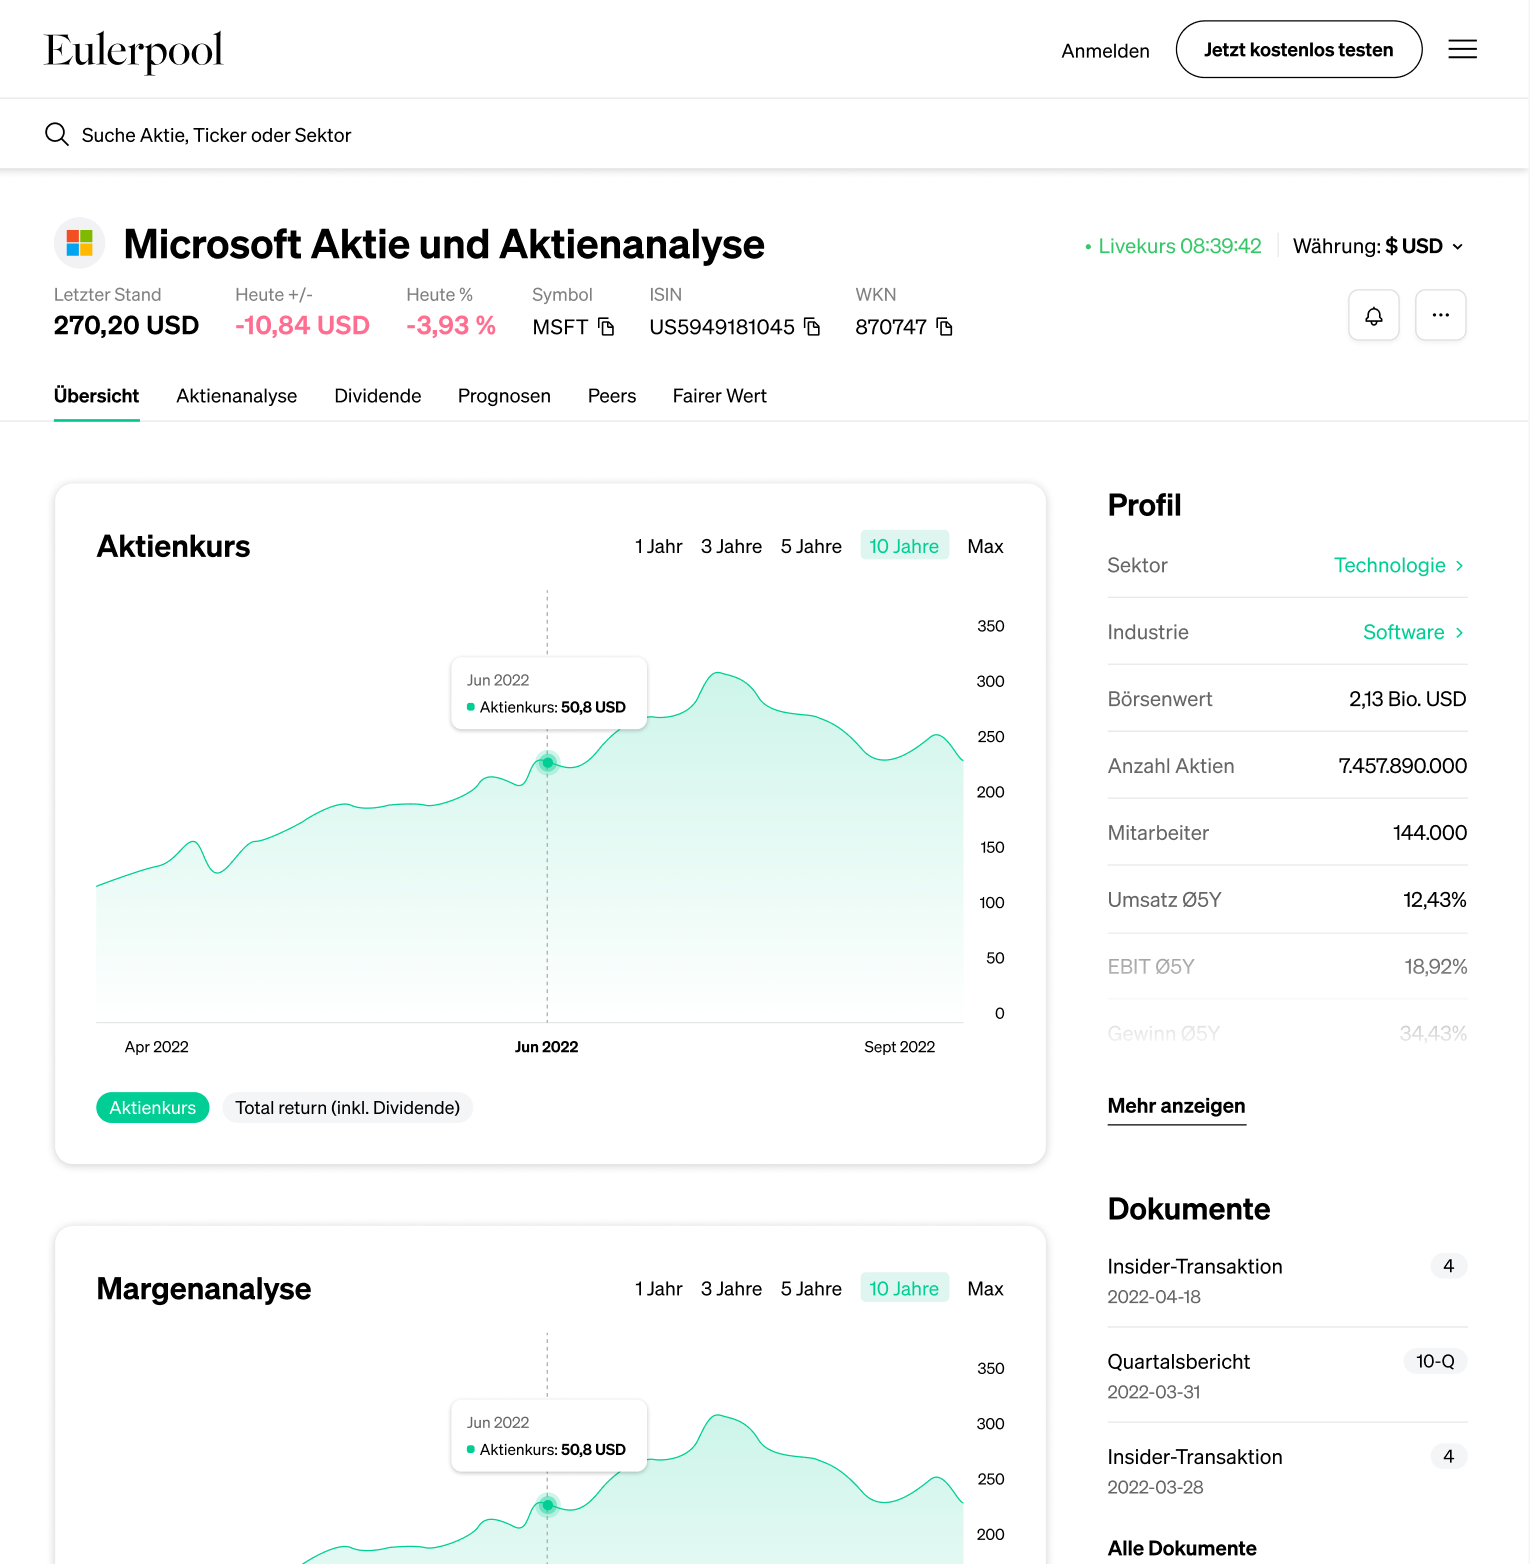This screenshot has width=1530, height=1564.
Task: Select 3 Jahre in Aktienkurs chart
Action: coord(731,546)
